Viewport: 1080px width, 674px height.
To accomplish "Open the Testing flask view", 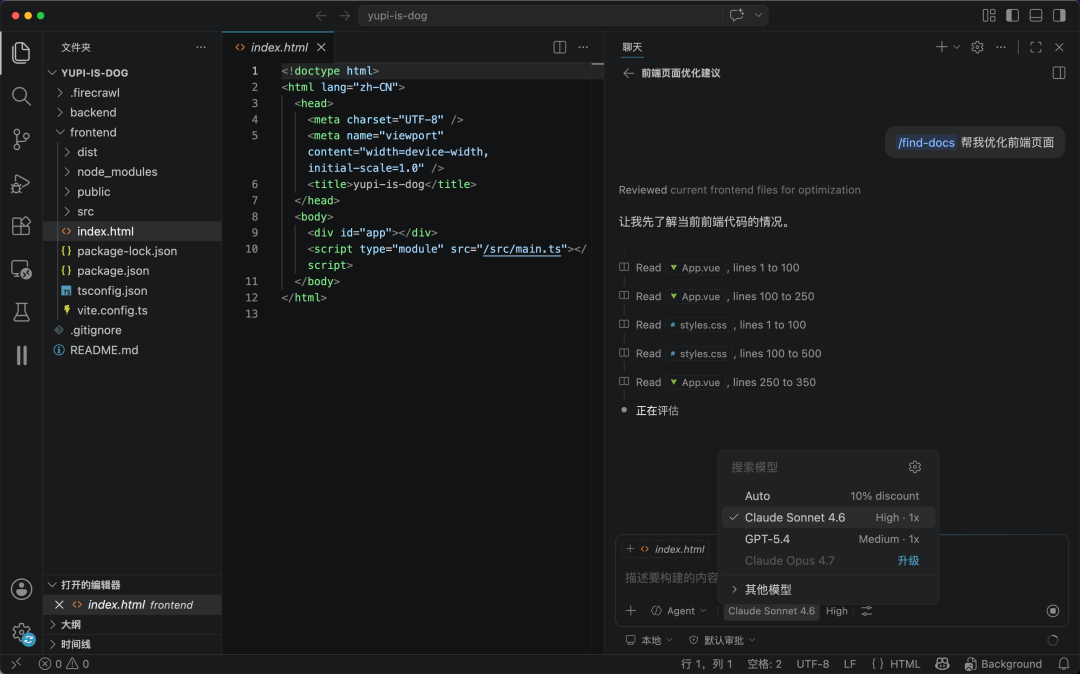I will coord(21,313).
